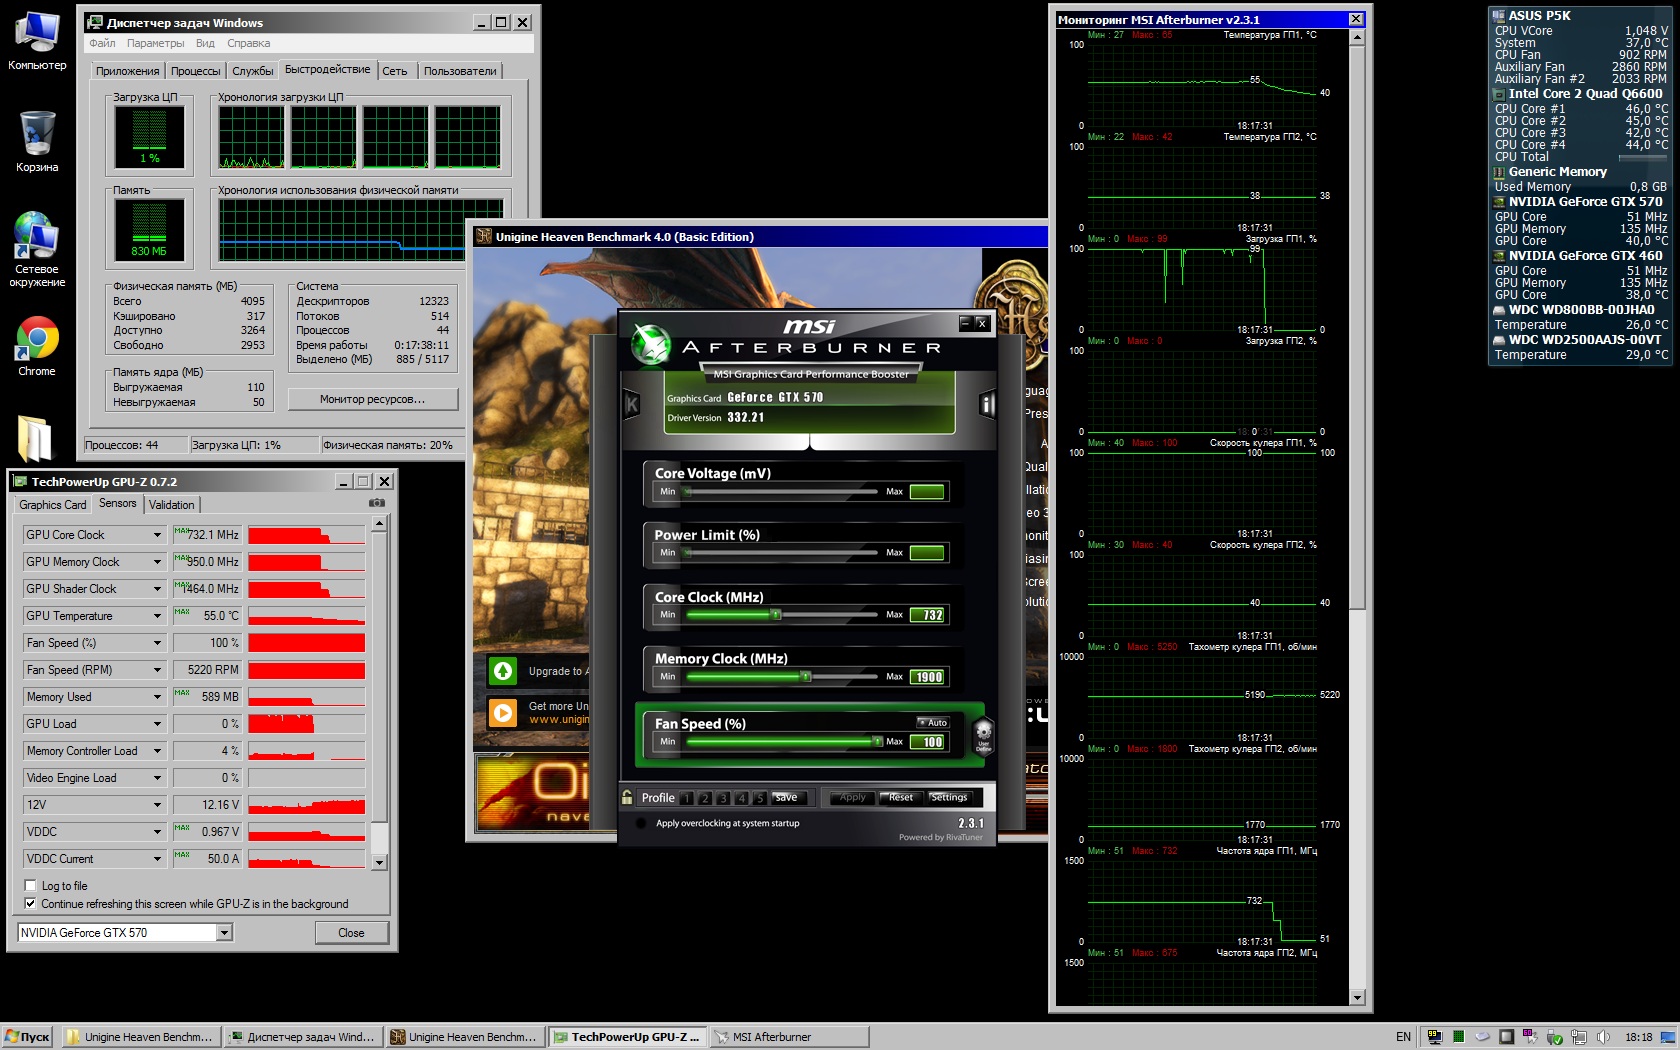Click the tray cursor icon showing 60
This screenshot has height=1050, width=1680.
tap(1531, 1037)
